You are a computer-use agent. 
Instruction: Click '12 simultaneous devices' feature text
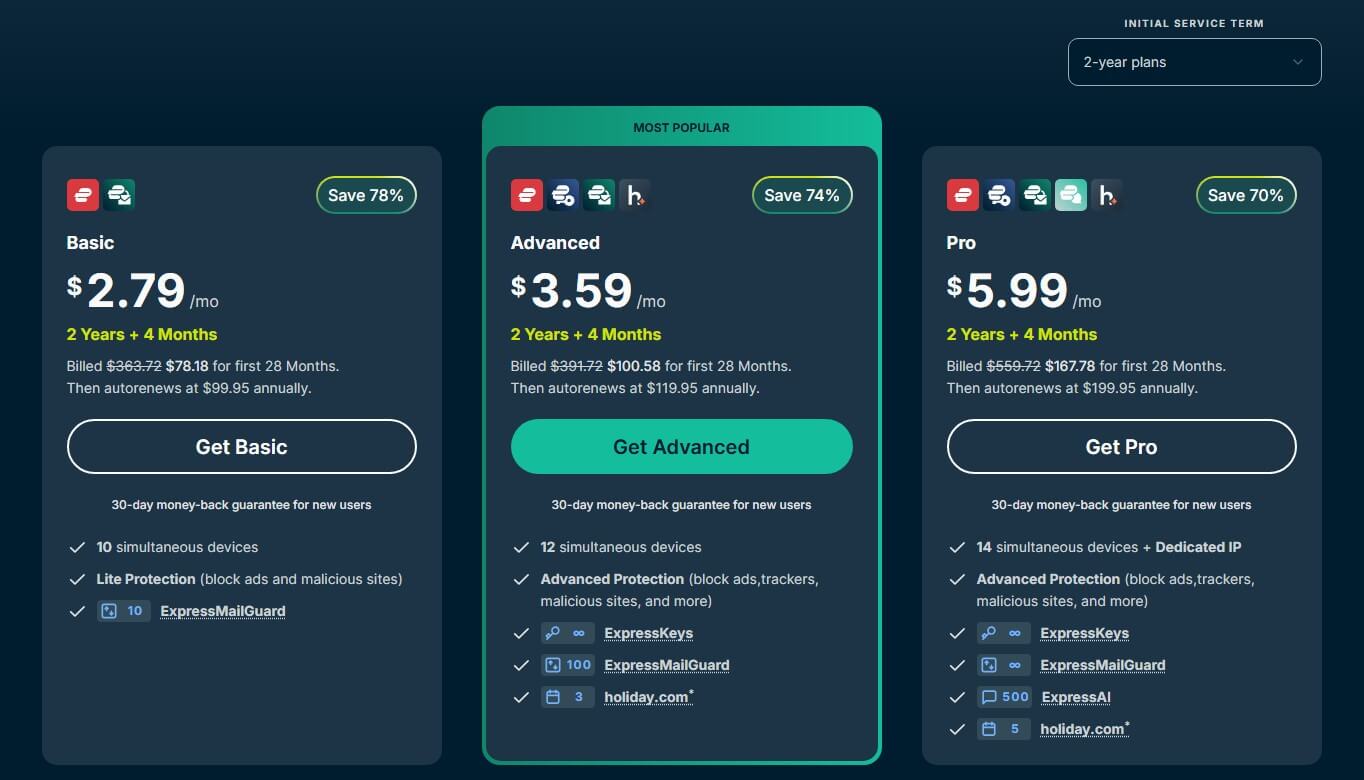tap(621, 547)
